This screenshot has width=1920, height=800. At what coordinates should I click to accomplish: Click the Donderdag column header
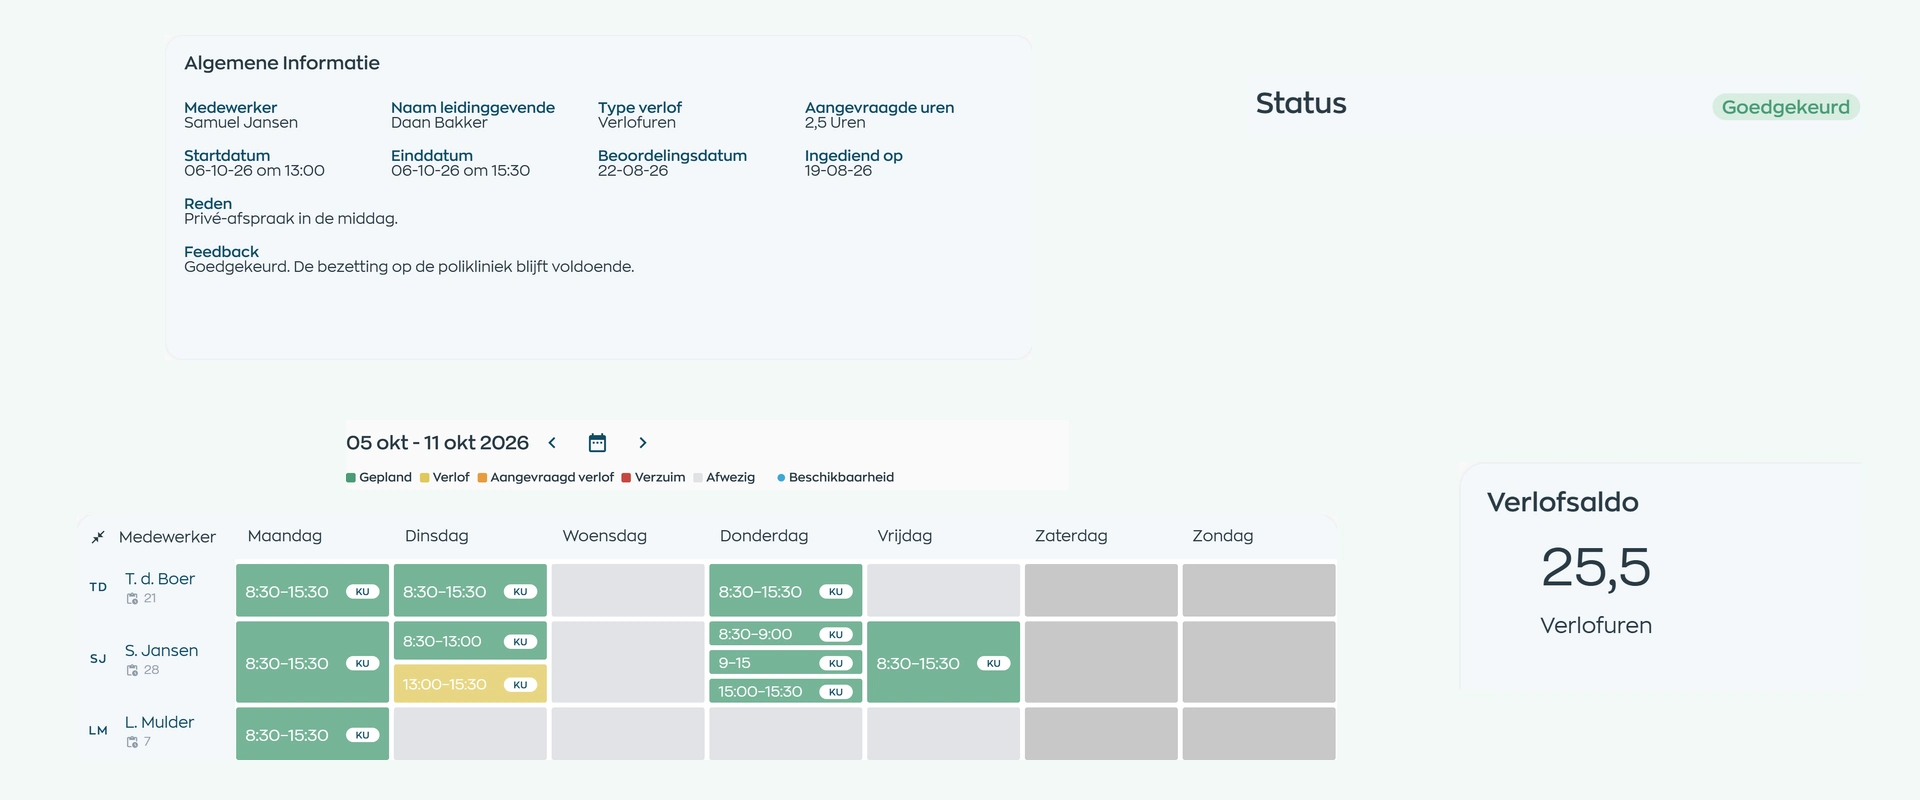click(x=764, y=536)
